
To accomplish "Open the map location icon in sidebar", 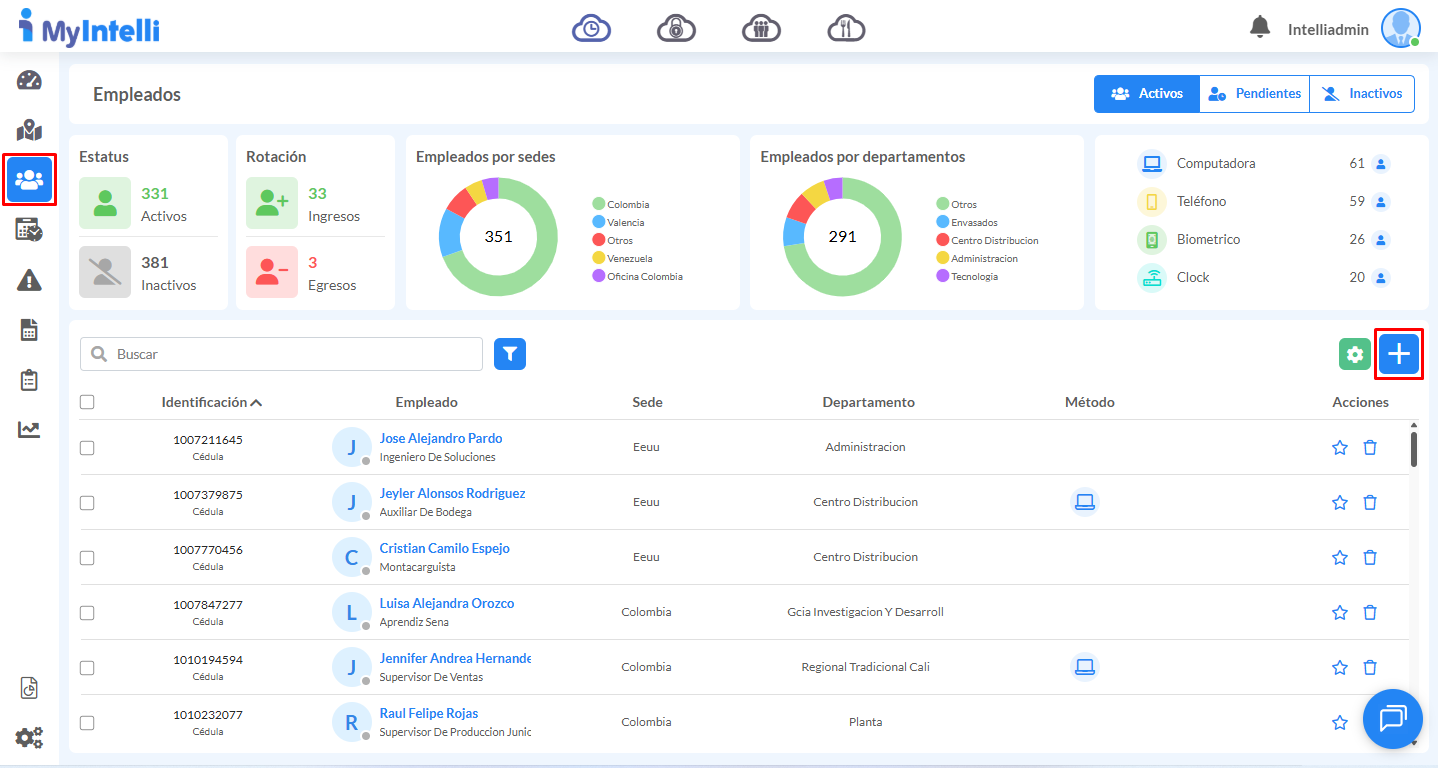I will [x=29, y=130].
